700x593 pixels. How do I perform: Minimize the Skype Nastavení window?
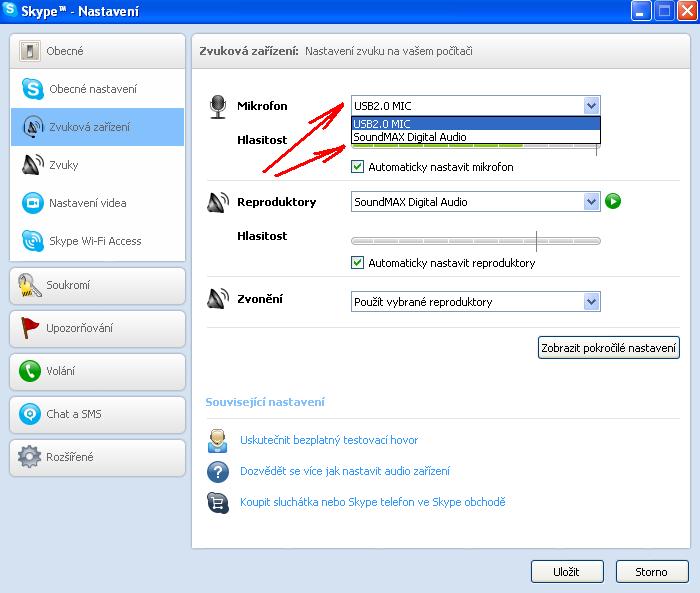[x=641, y=11]
